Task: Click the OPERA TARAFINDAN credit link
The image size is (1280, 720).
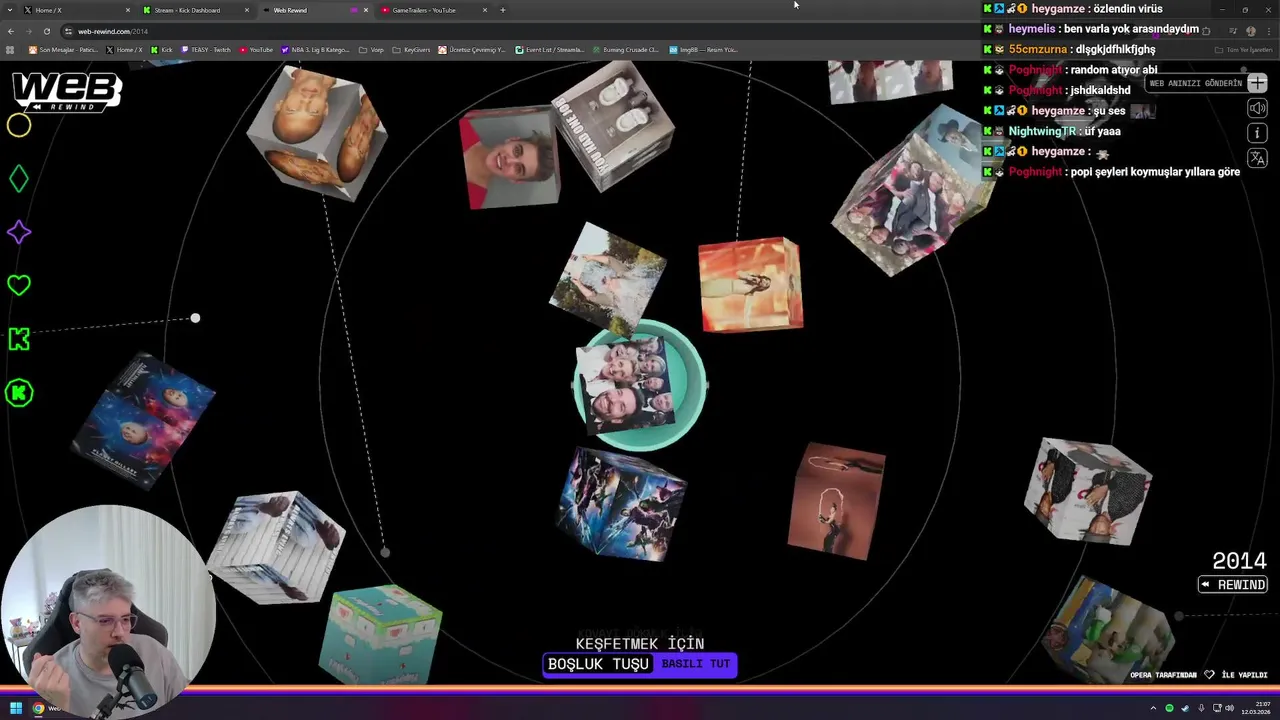Action: (x=1162, y=675)
